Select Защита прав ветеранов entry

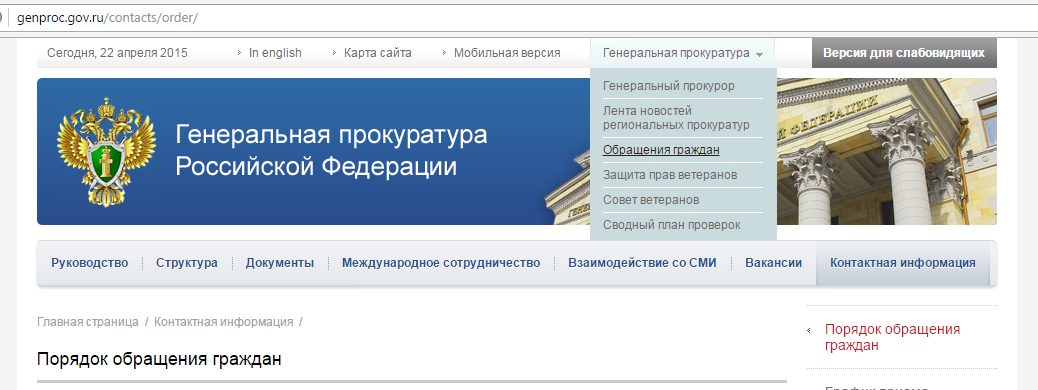[x=670, y=175]
